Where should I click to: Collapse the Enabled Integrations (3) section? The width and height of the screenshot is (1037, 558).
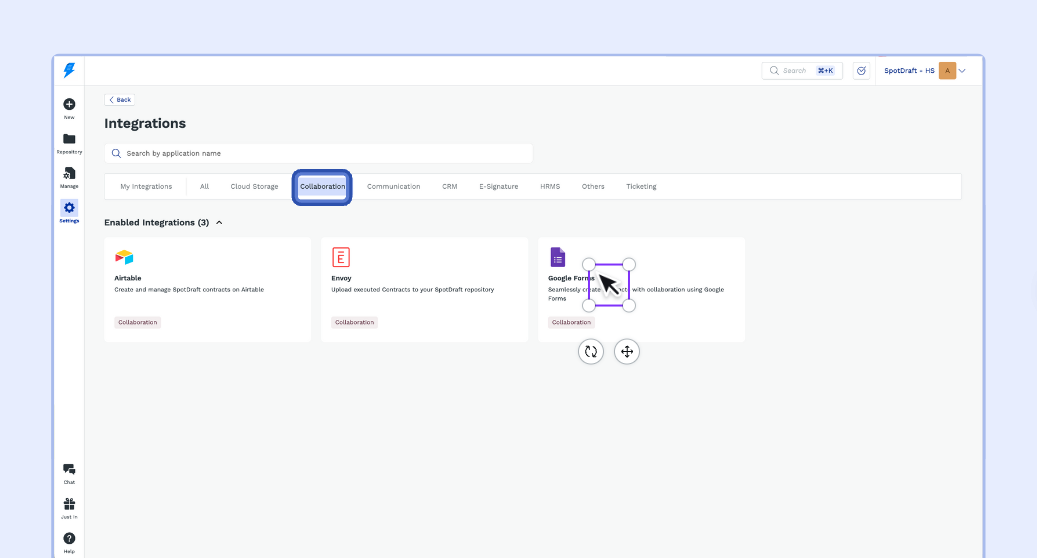point(219,223)
